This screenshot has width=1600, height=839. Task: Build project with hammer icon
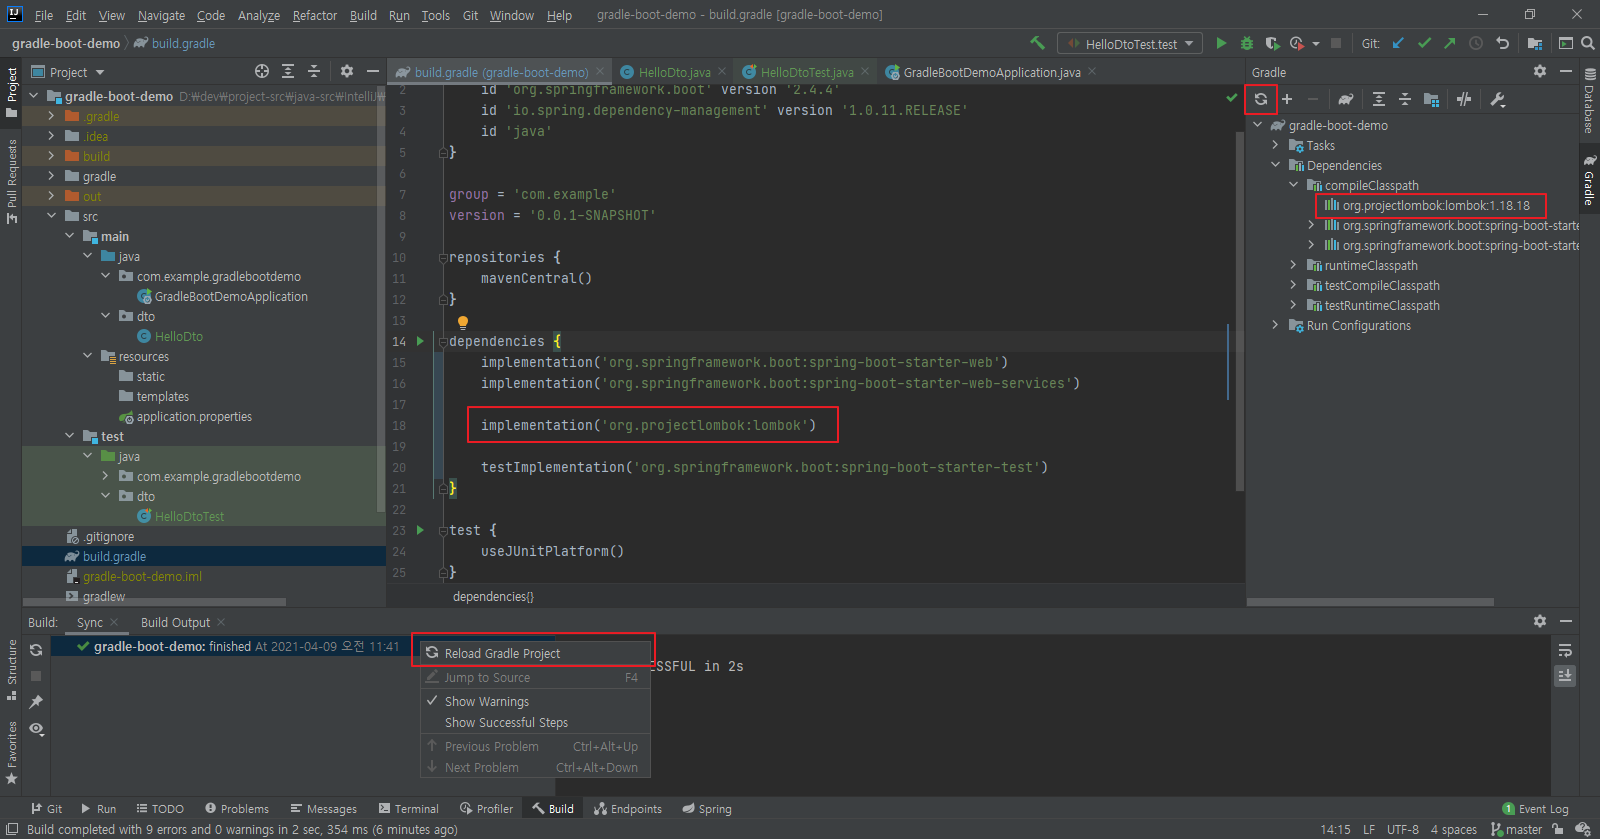[1037, 43]
